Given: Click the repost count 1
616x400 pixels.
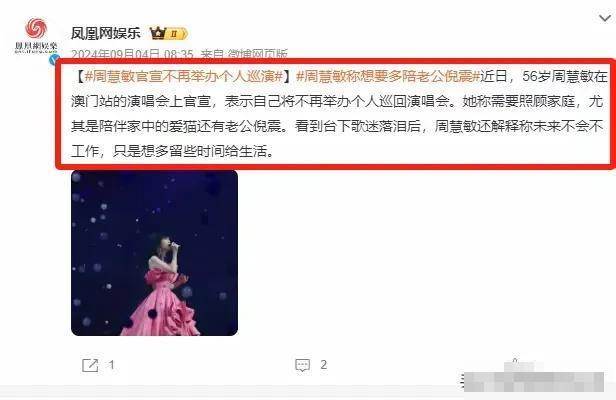Looking at the screenshot, I should pos(112,365).
